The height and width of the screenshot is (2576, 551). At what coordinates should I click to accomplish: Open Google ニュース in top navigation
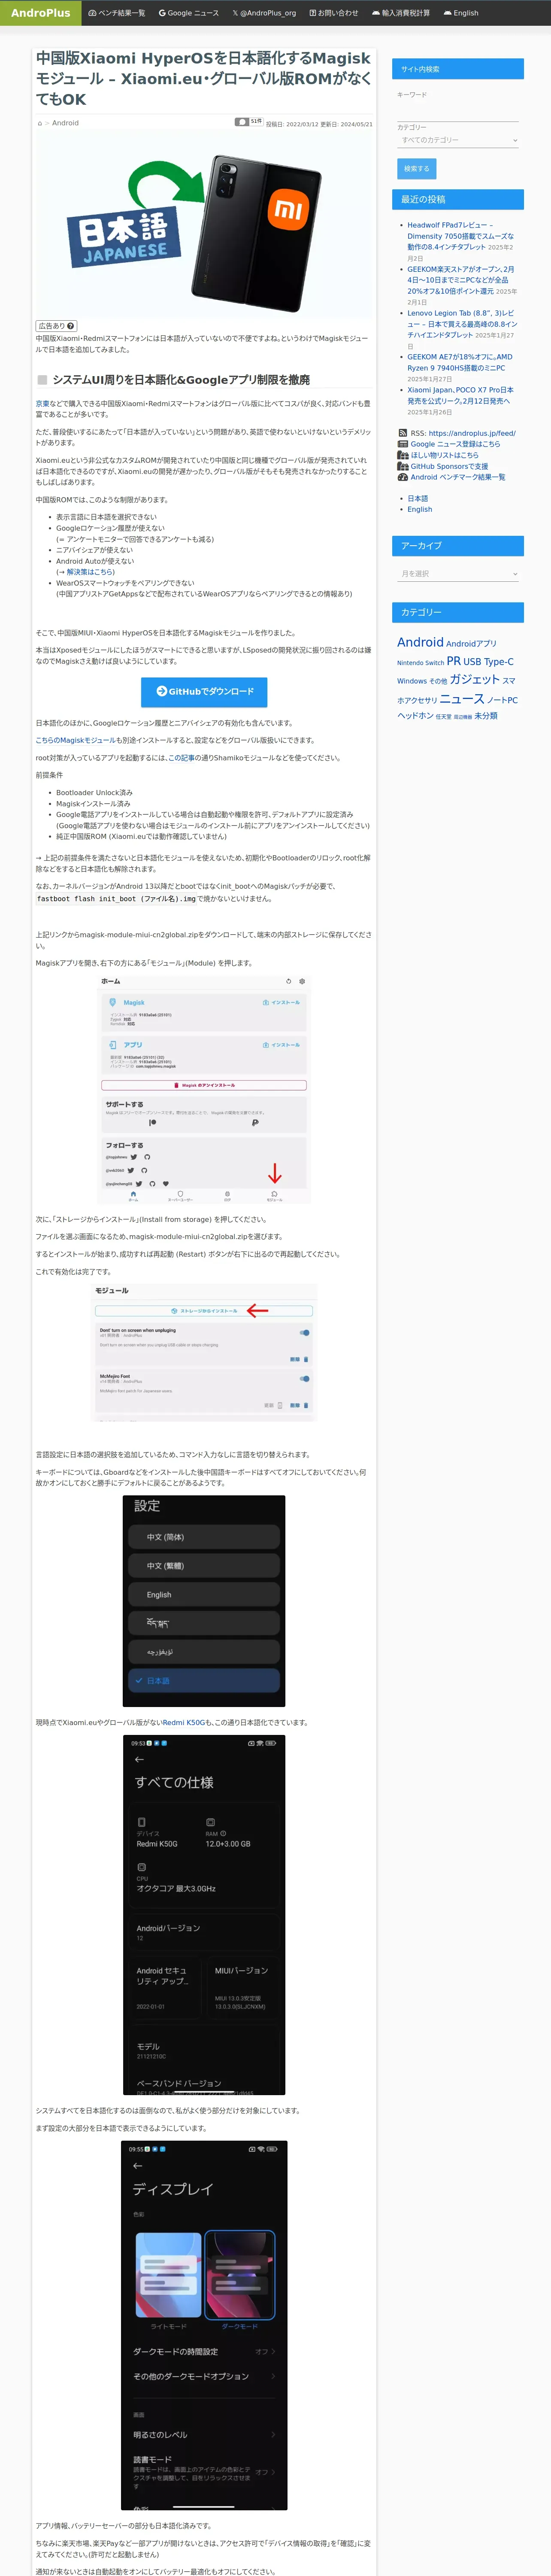(x=189, y=13)
